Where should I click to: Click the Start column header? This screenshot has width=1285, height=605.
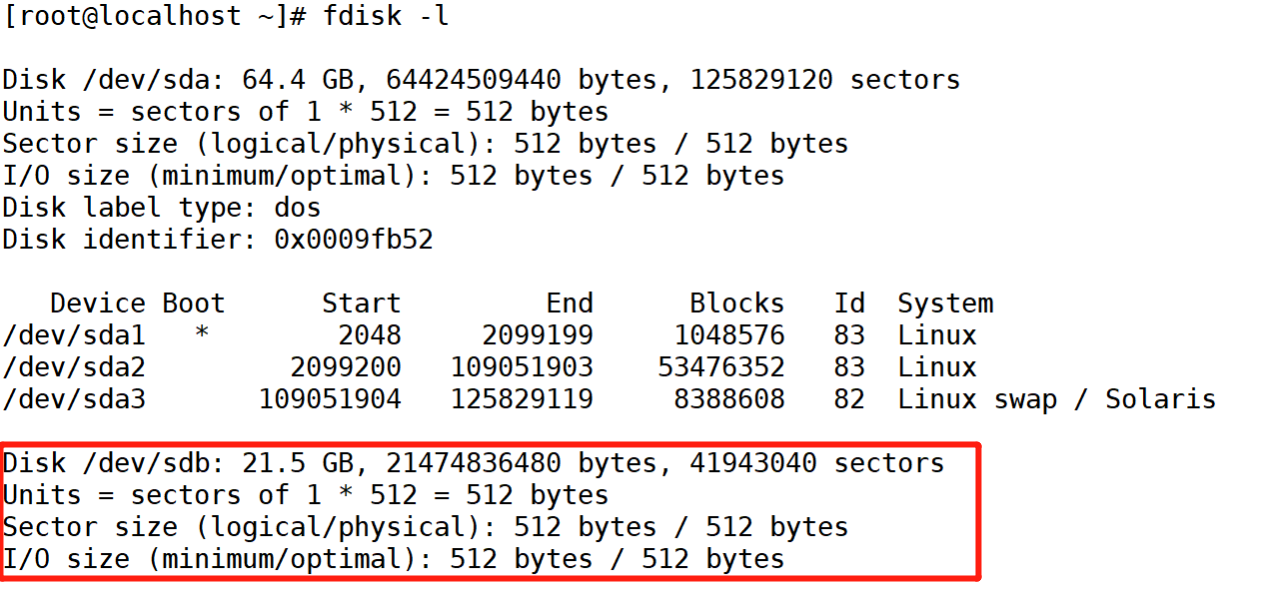[x=361, y=303]
